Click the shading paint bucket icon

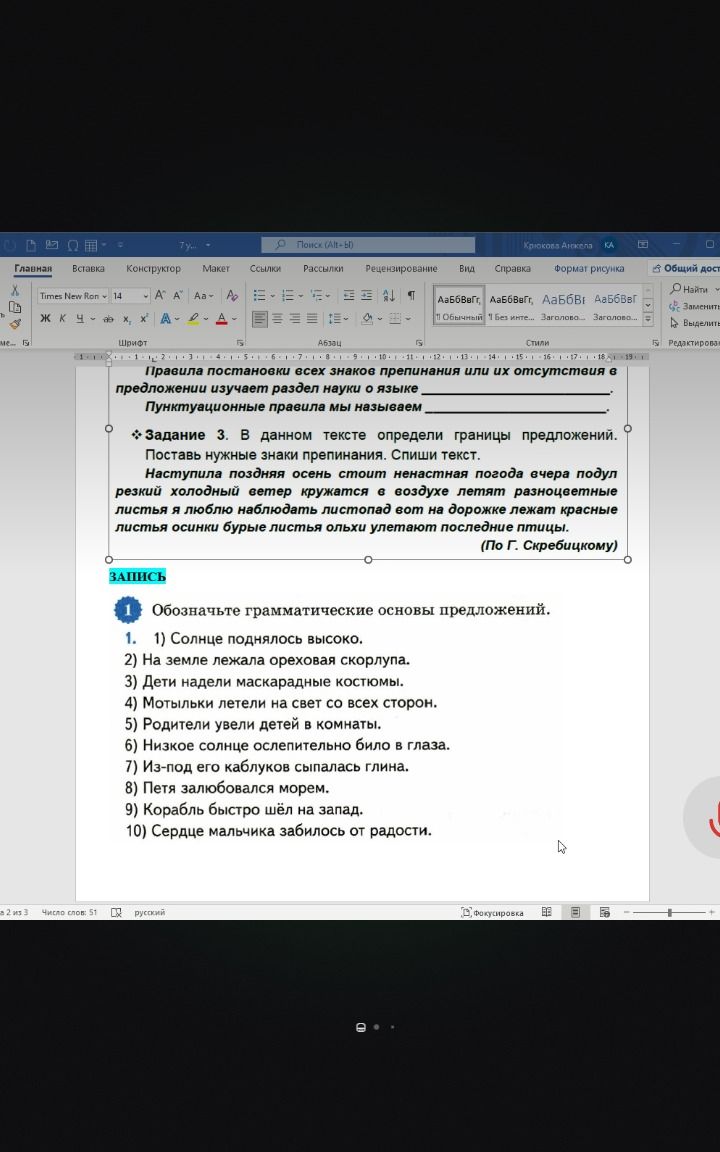[367, 318]
